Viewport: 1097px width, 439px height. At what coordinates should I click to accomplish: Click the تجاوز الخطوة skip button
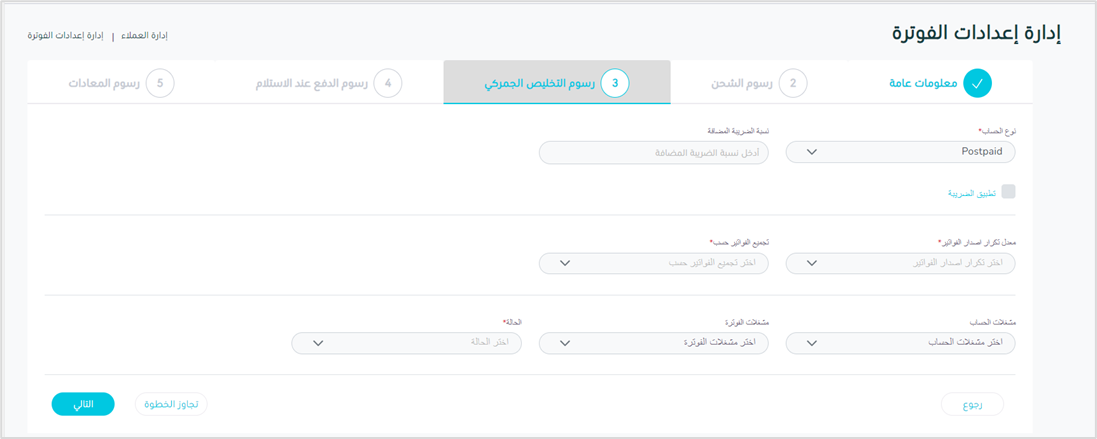[x=171, y=404]
